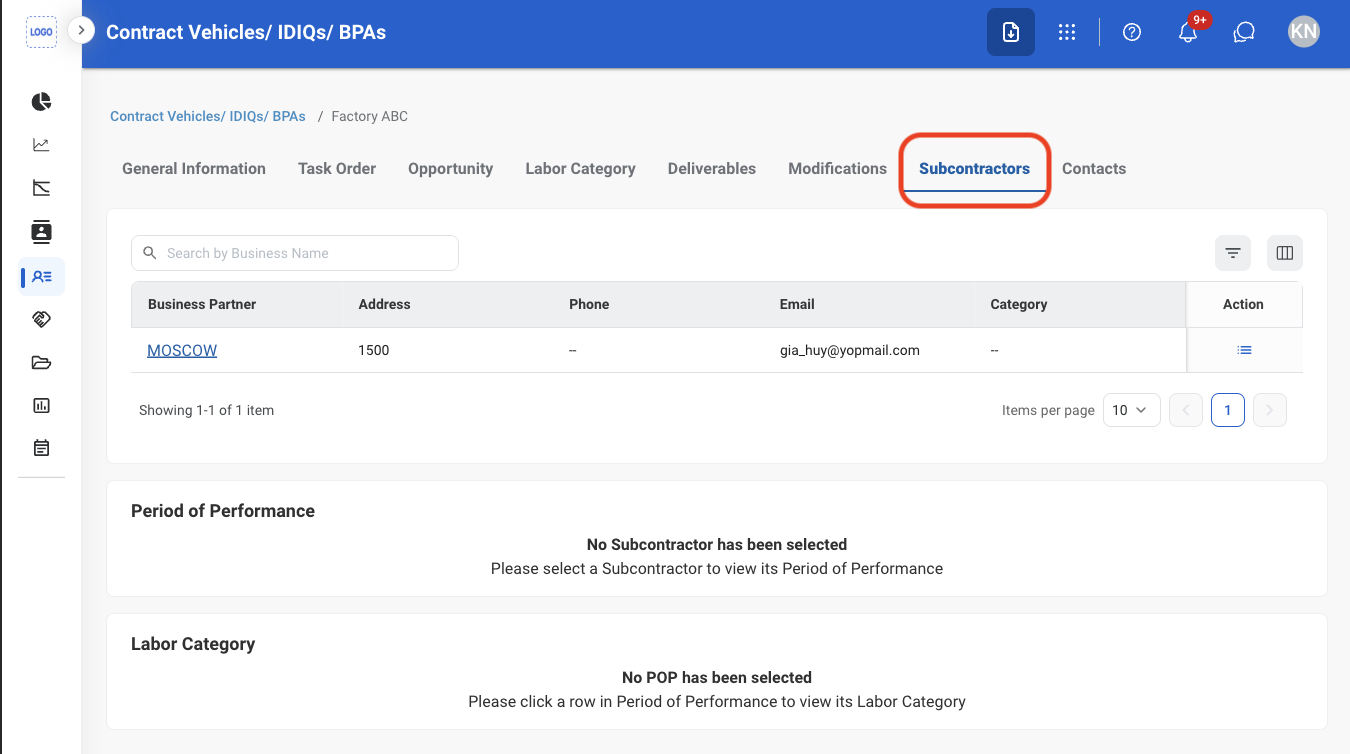Screen dimensions: 1350x754
Task: Open the chat messages icon
Action: tap(1244, 32)
